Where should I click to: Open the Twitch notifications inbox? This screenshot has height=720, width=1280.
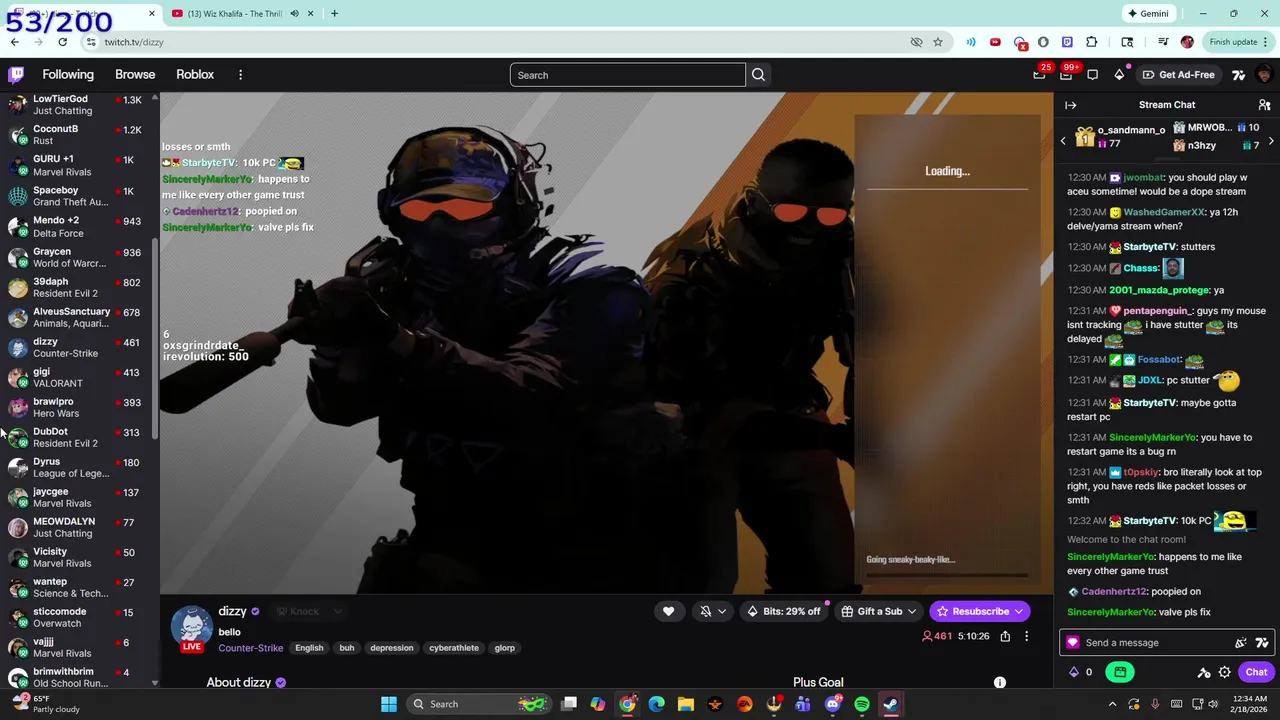coord(1066,75)
